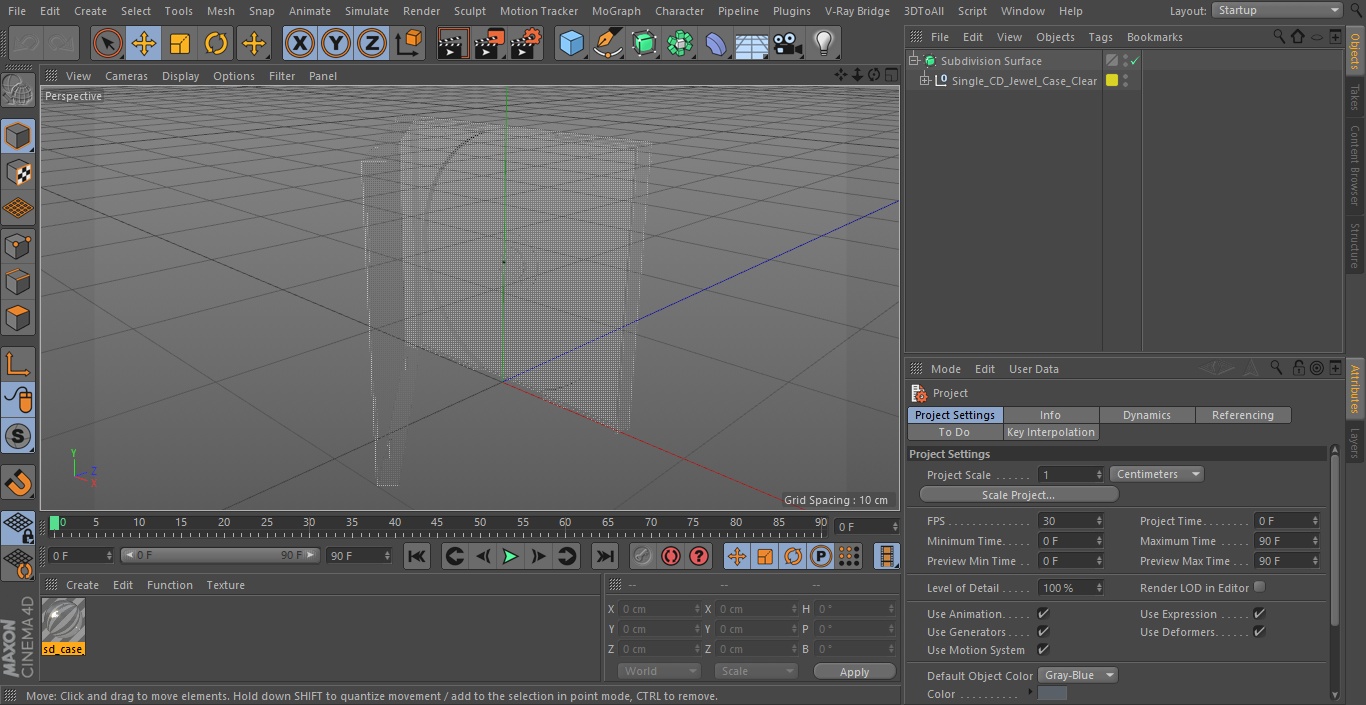Image resolution: width=1366 pixels, height=705 pixels.
Task: Toggle Y axis lock
Action: (x=336, y=43)
